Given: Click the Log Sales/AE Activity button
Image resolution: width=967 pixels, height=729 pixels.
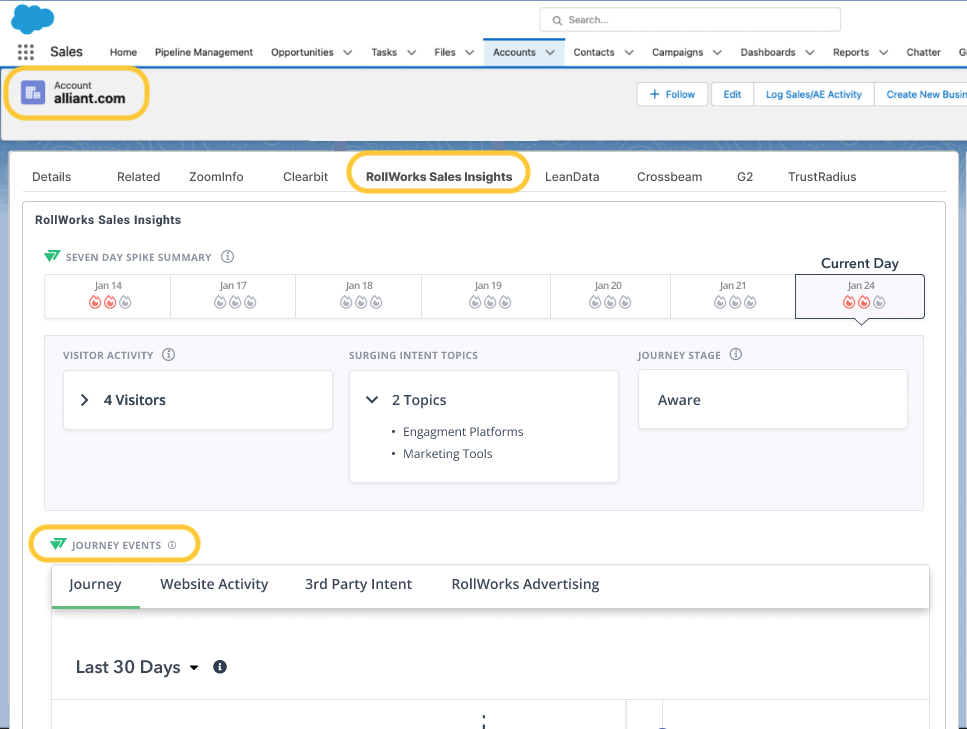Looking at the screenshot, I should click(813, 94).
